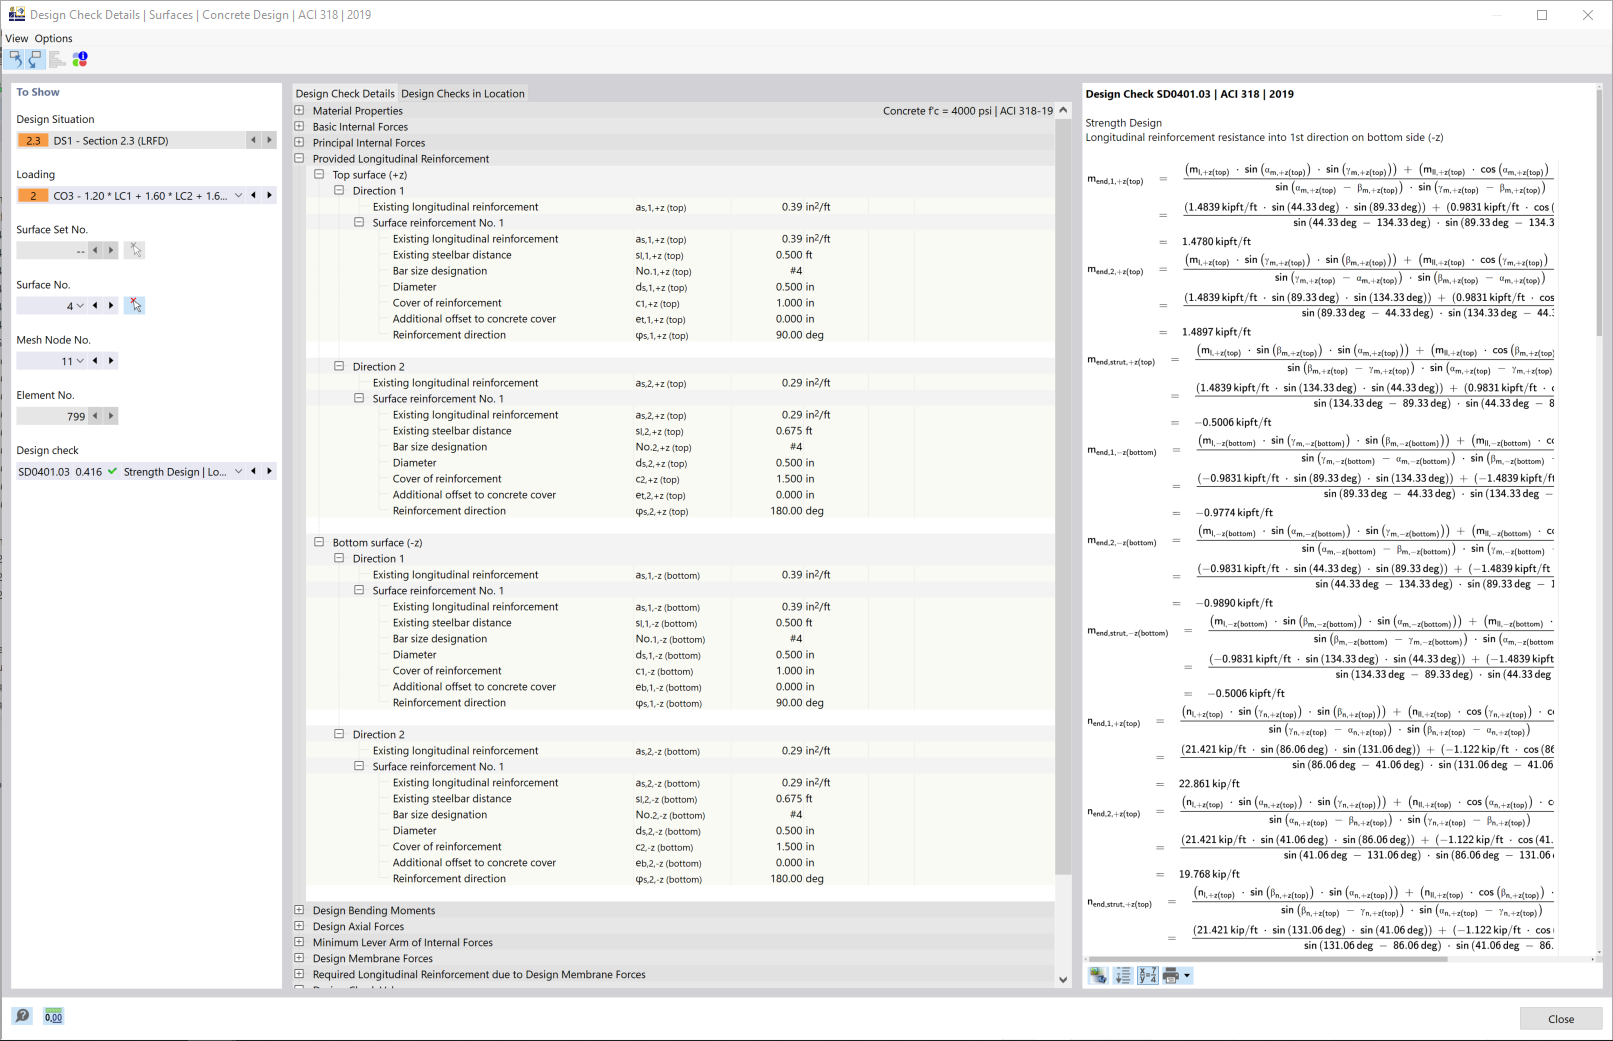This screenshot has width=1613, height=1041.
Task: Collapse the Provided Longitudinal Reinforcement section
Action: 299,159
